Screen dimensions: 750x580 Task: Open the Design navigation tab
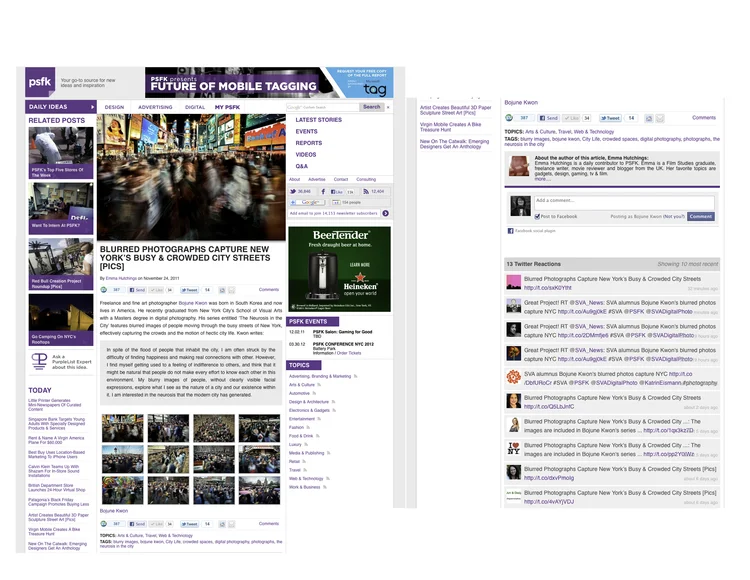114,107
